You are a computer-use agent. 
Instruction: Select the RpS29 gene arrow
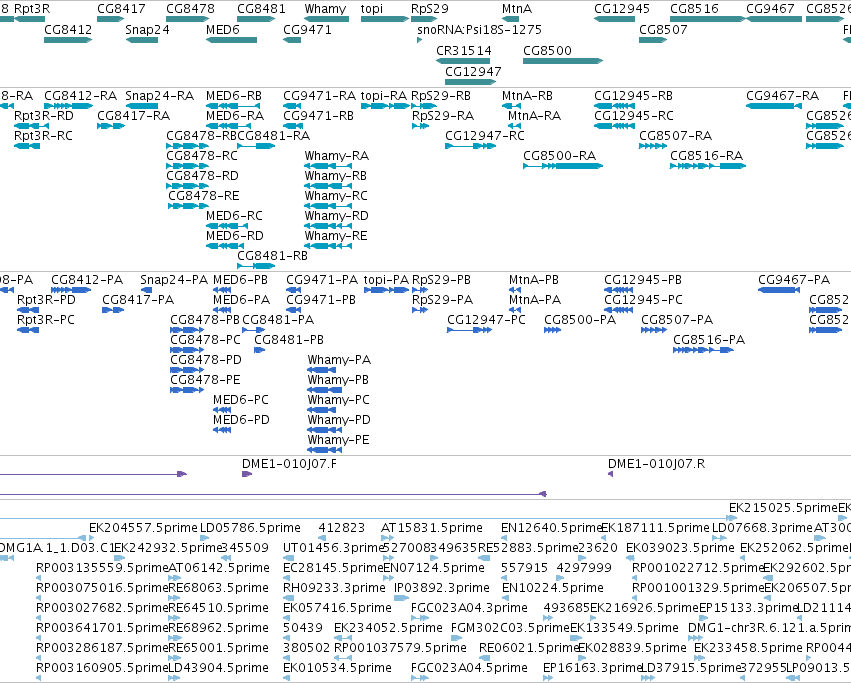424,19
